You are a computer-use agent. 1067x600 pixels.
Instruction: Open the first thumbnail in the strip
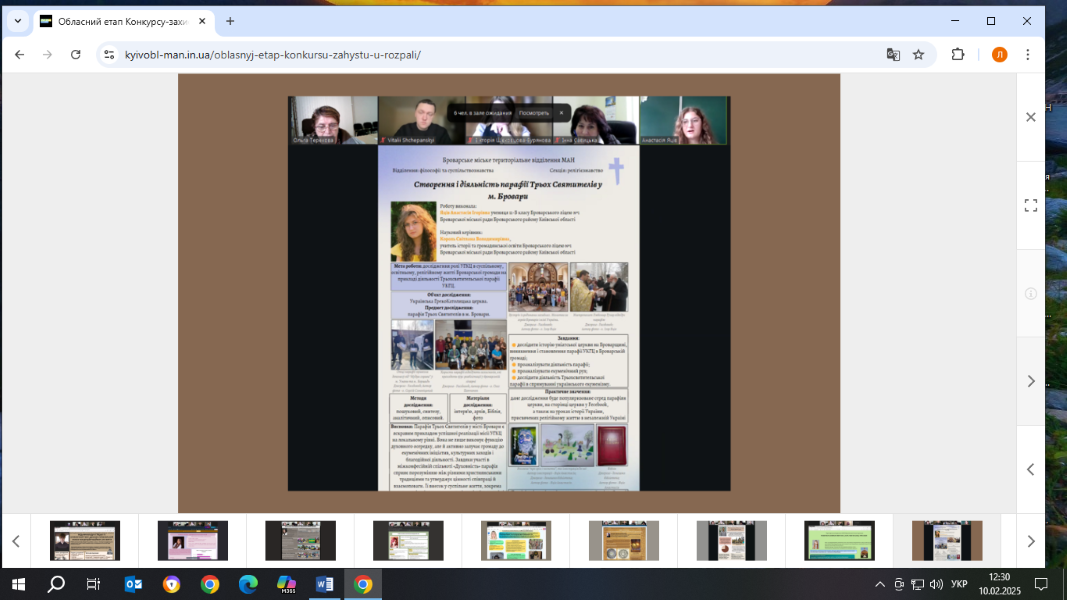[85, 541]
